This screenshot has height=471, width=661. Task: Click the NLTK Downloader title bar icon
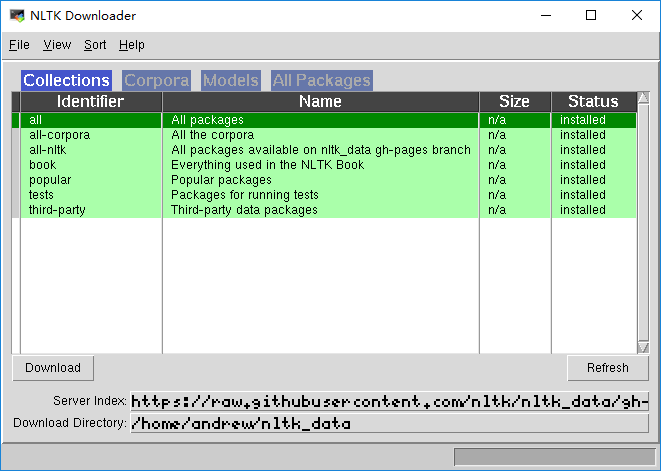tap(17, 16)
